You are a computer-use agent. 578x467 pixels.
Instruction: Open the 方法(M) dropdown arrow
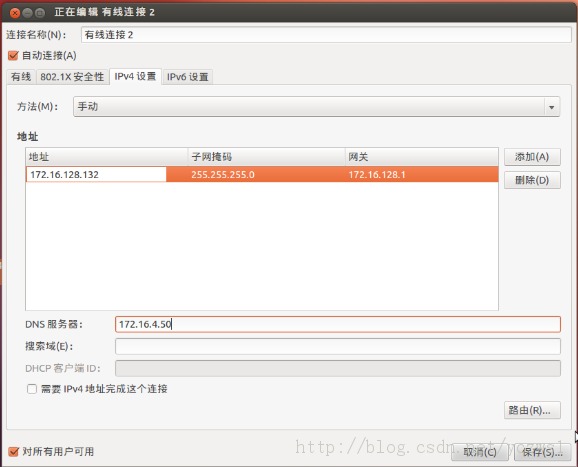coord(551,107)
